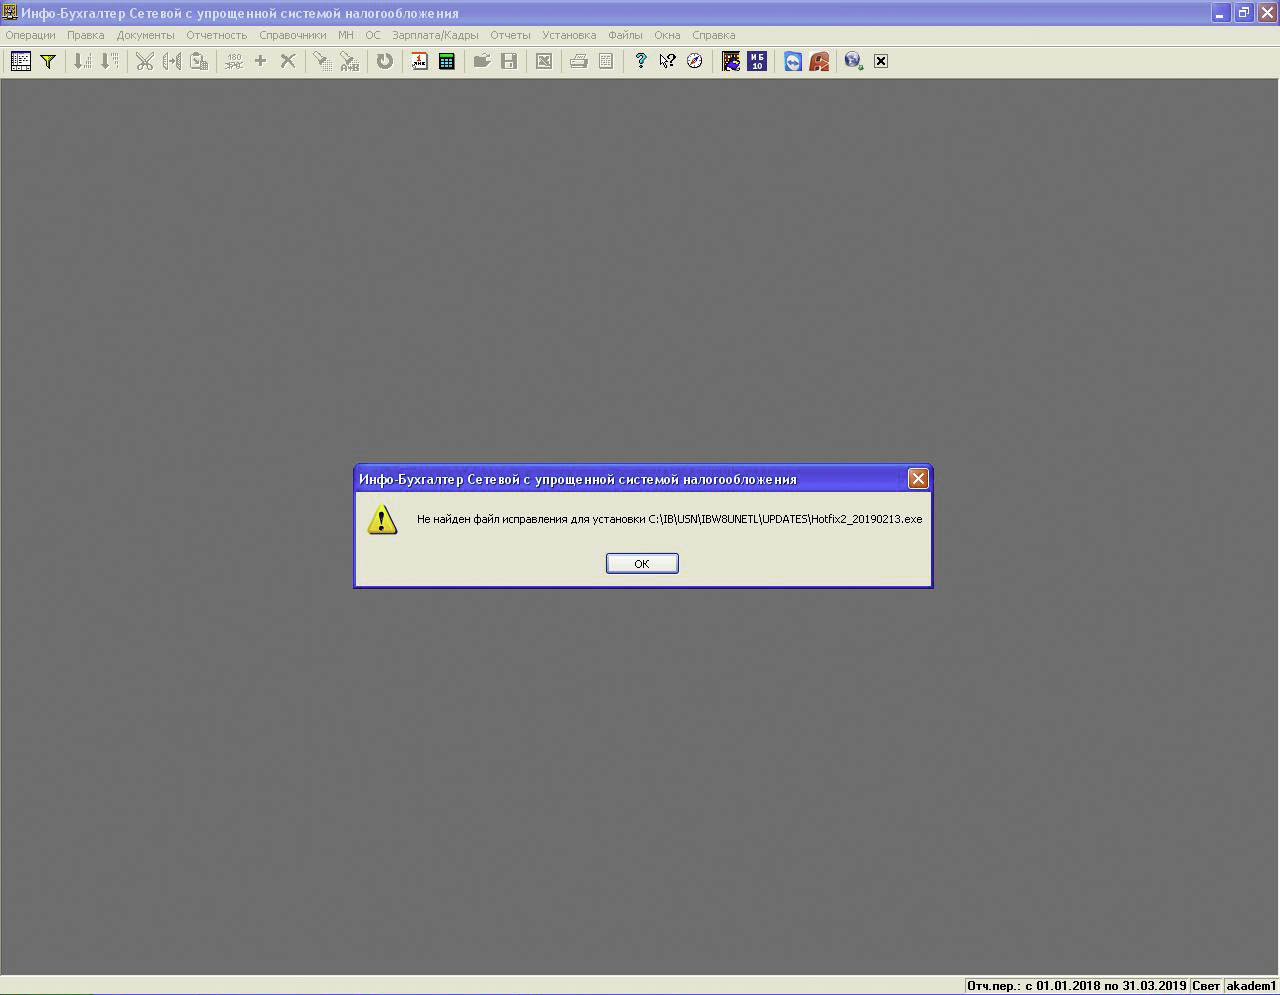Click the question mark help icon
The image size is (1280, 995).
(641, 61)
